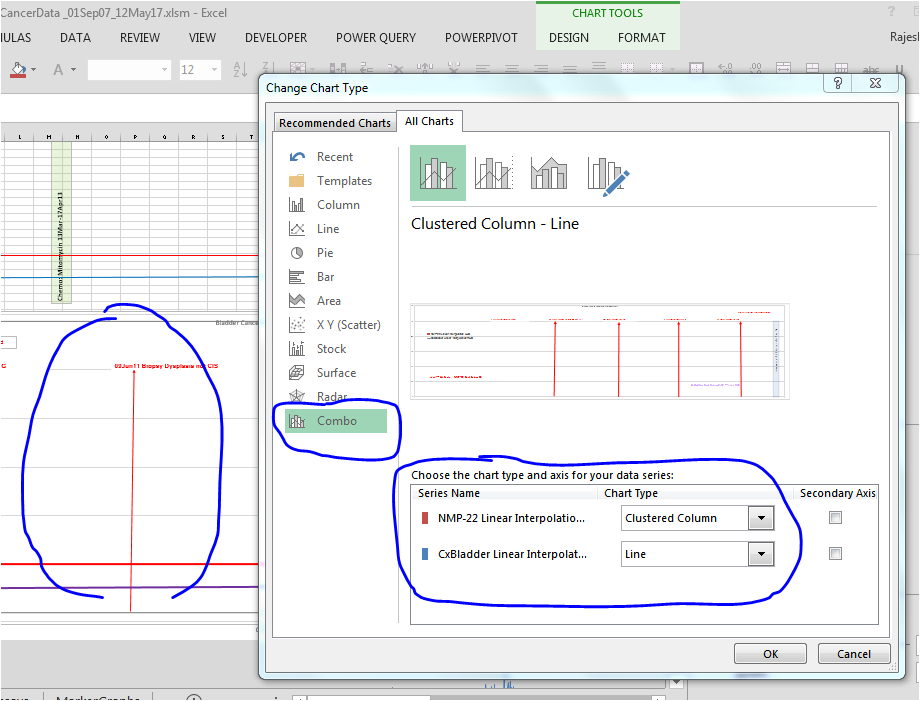Screen dimensions: 920x701
Task: Choose the Combo chart category
Action: tap(336, 421)
